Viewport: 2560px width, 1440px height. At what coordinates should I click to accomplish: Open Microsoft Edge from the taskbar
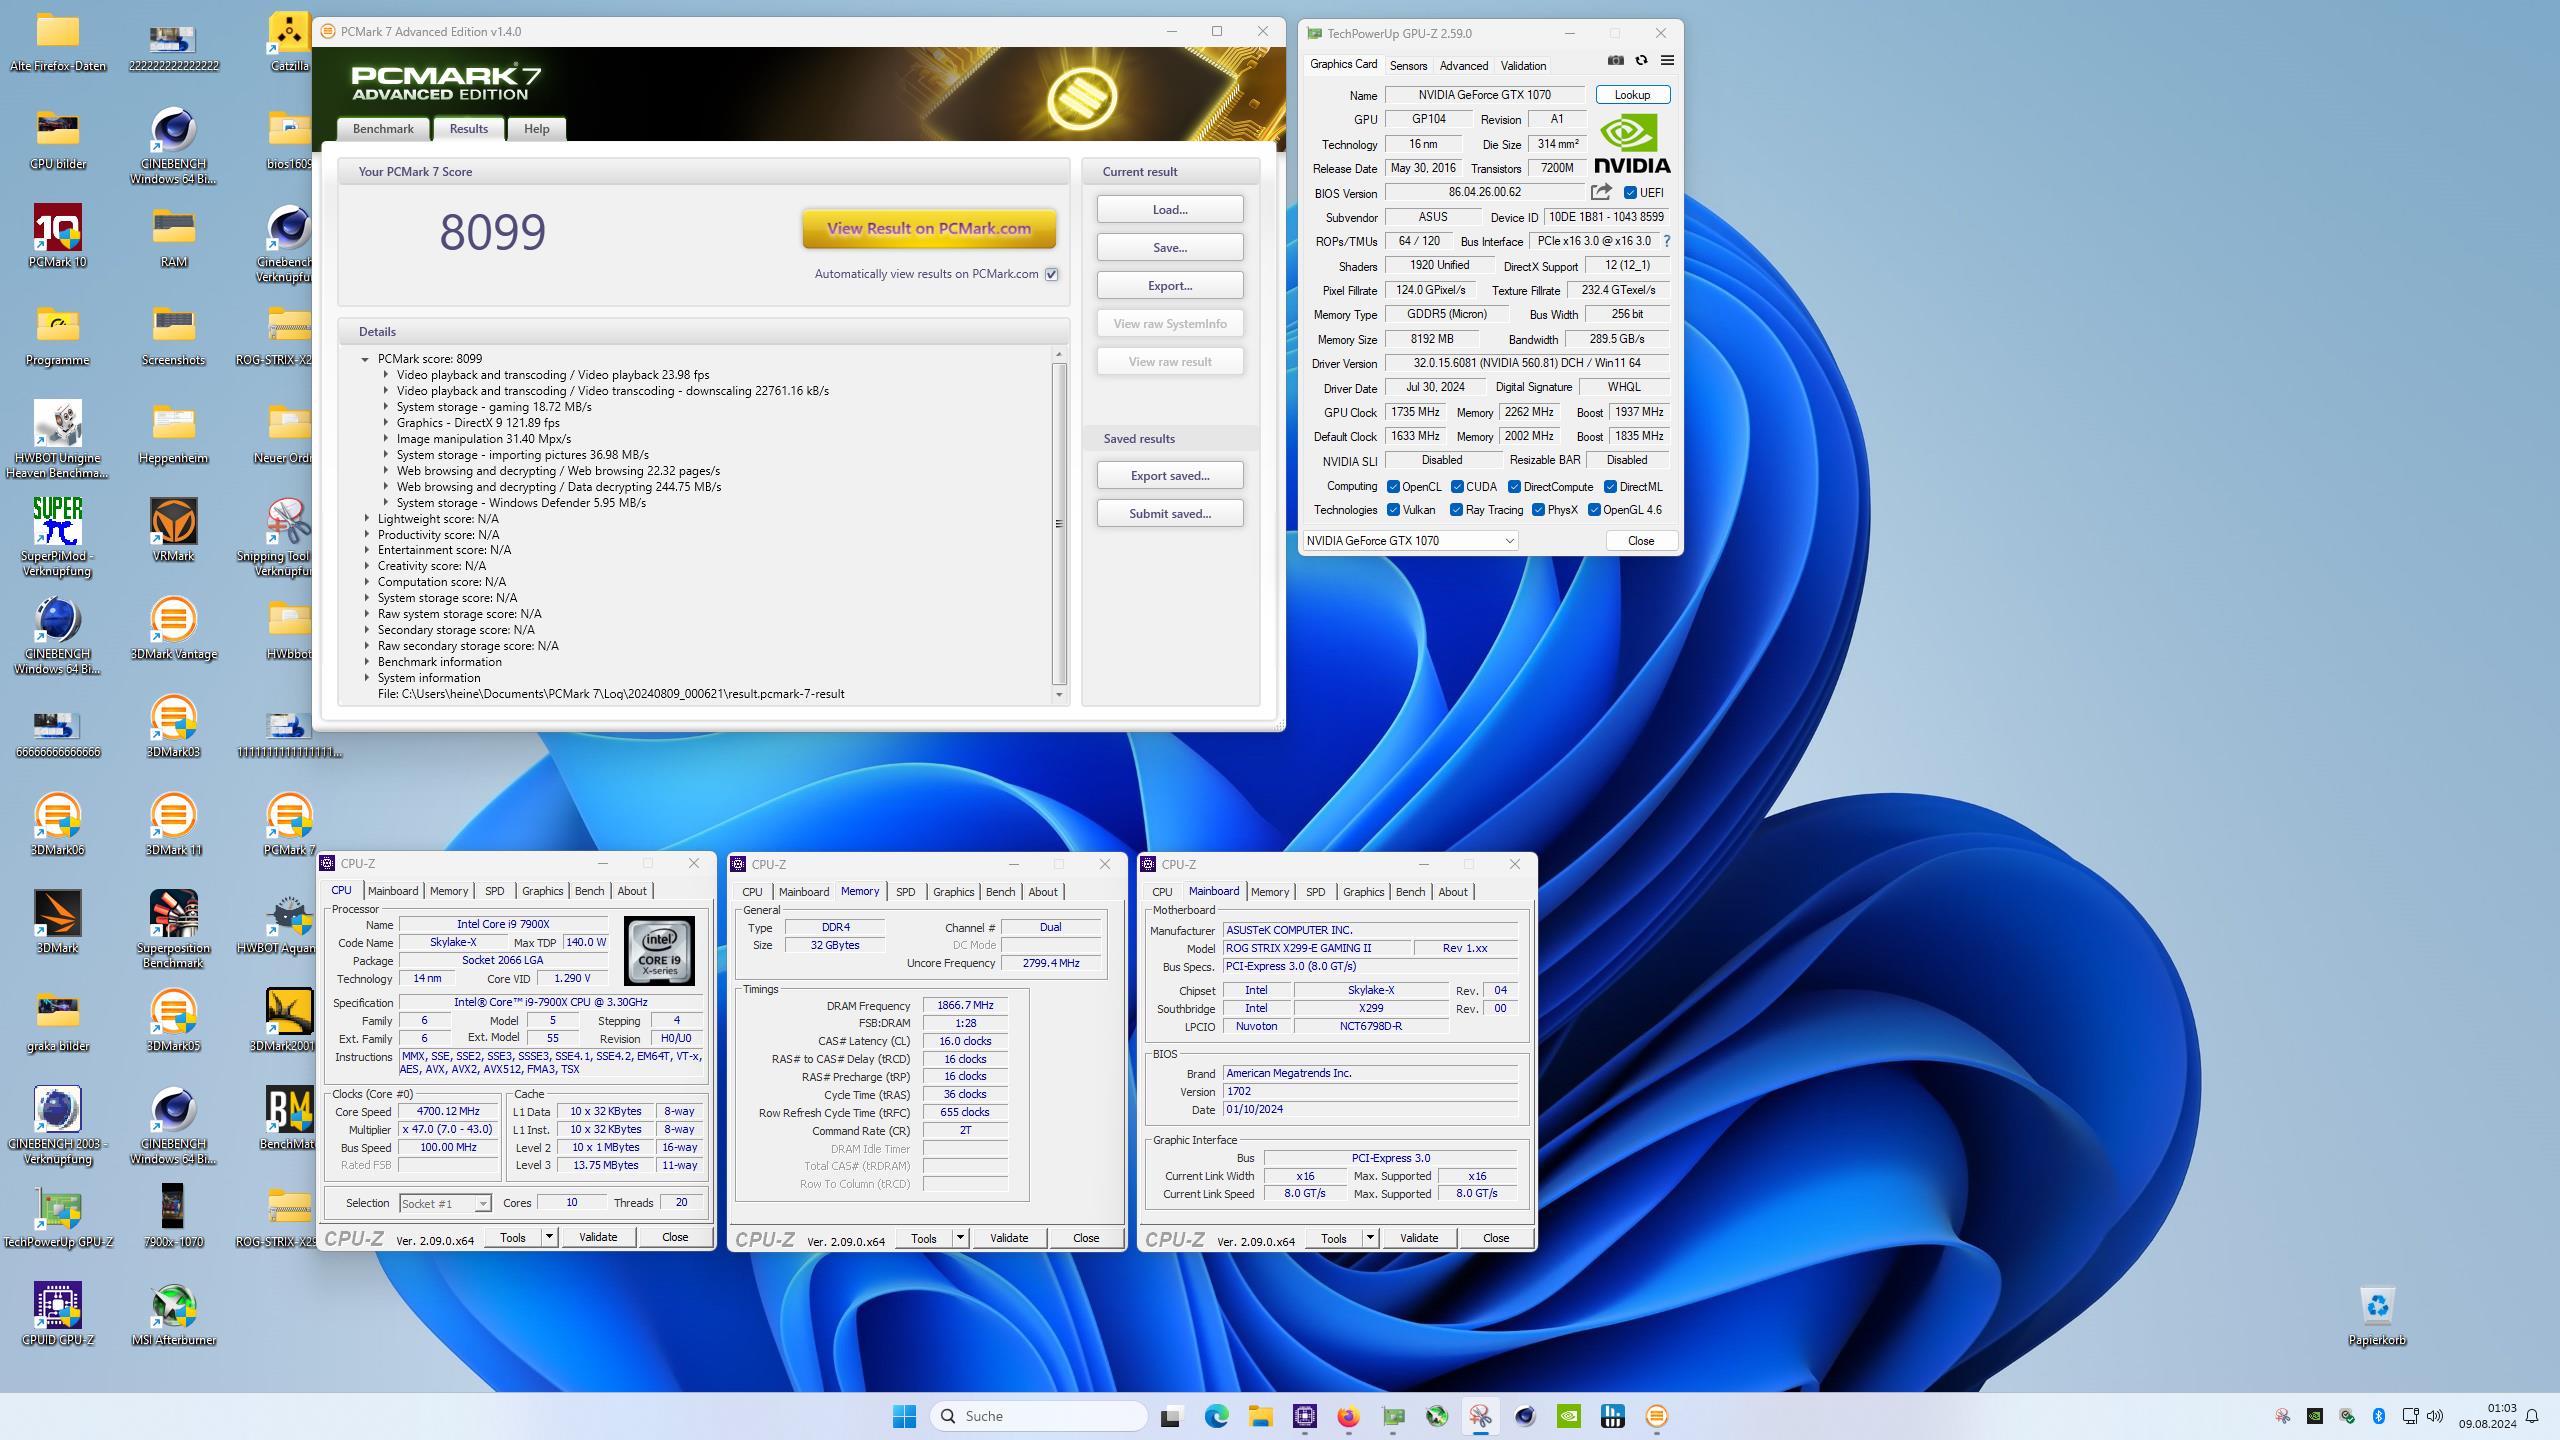[x=1216, y=1416]
